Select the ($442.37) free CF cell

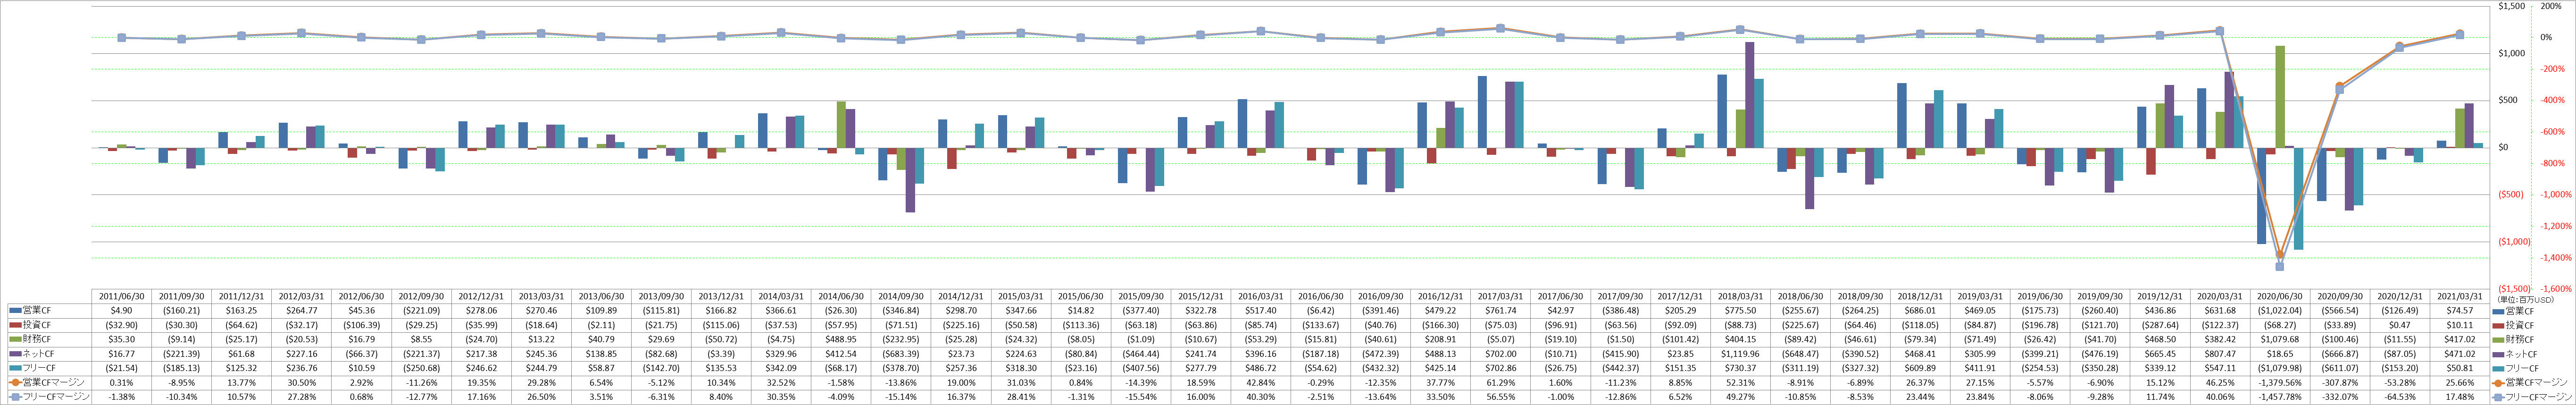click(1620, 368)
